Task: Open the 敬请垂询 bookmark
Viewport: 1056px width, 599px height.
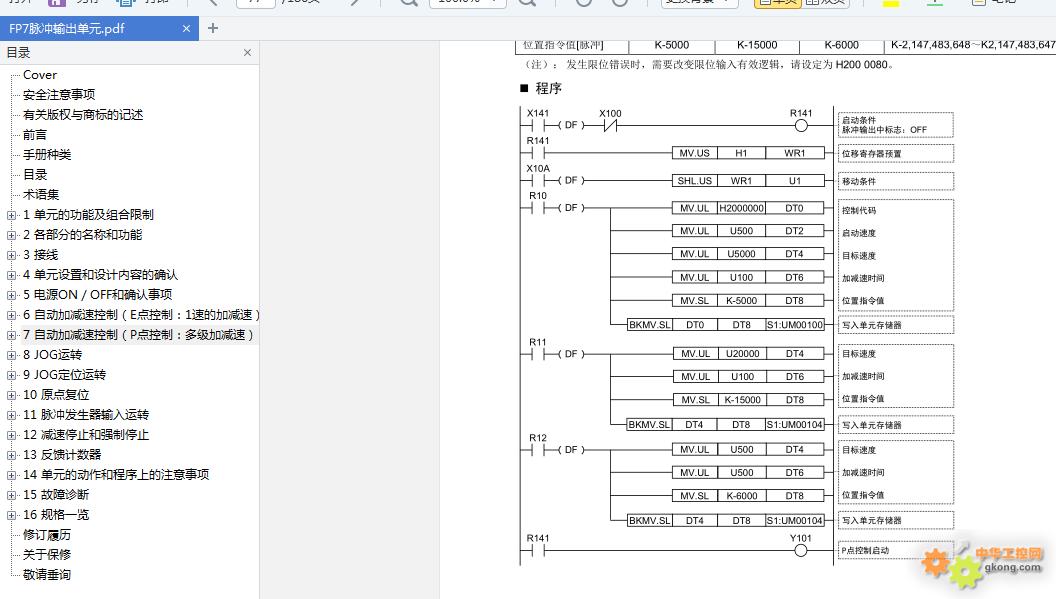Action: click(x=46, y=575)
